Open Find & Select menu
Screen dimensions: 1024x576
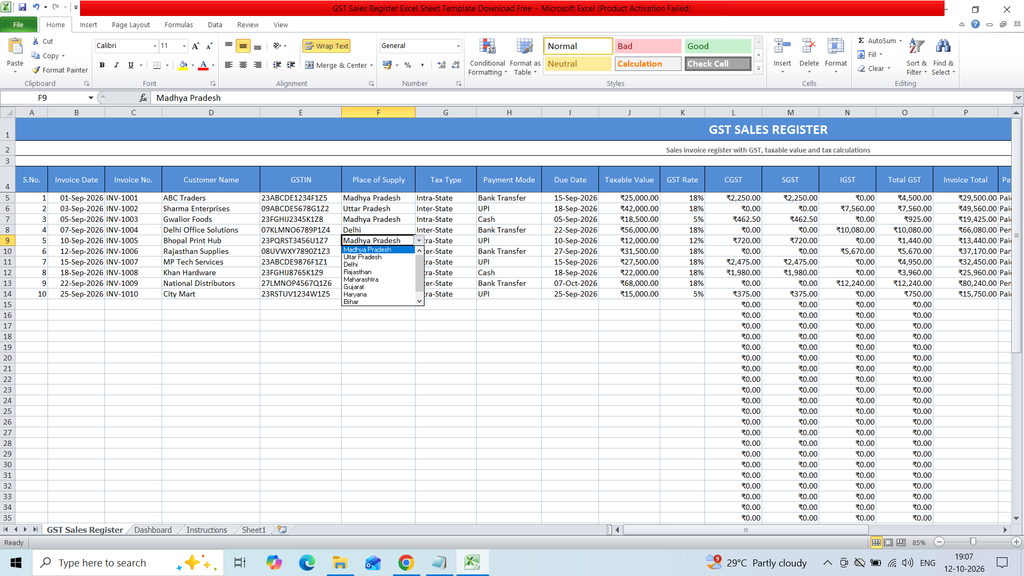(943, 57)
